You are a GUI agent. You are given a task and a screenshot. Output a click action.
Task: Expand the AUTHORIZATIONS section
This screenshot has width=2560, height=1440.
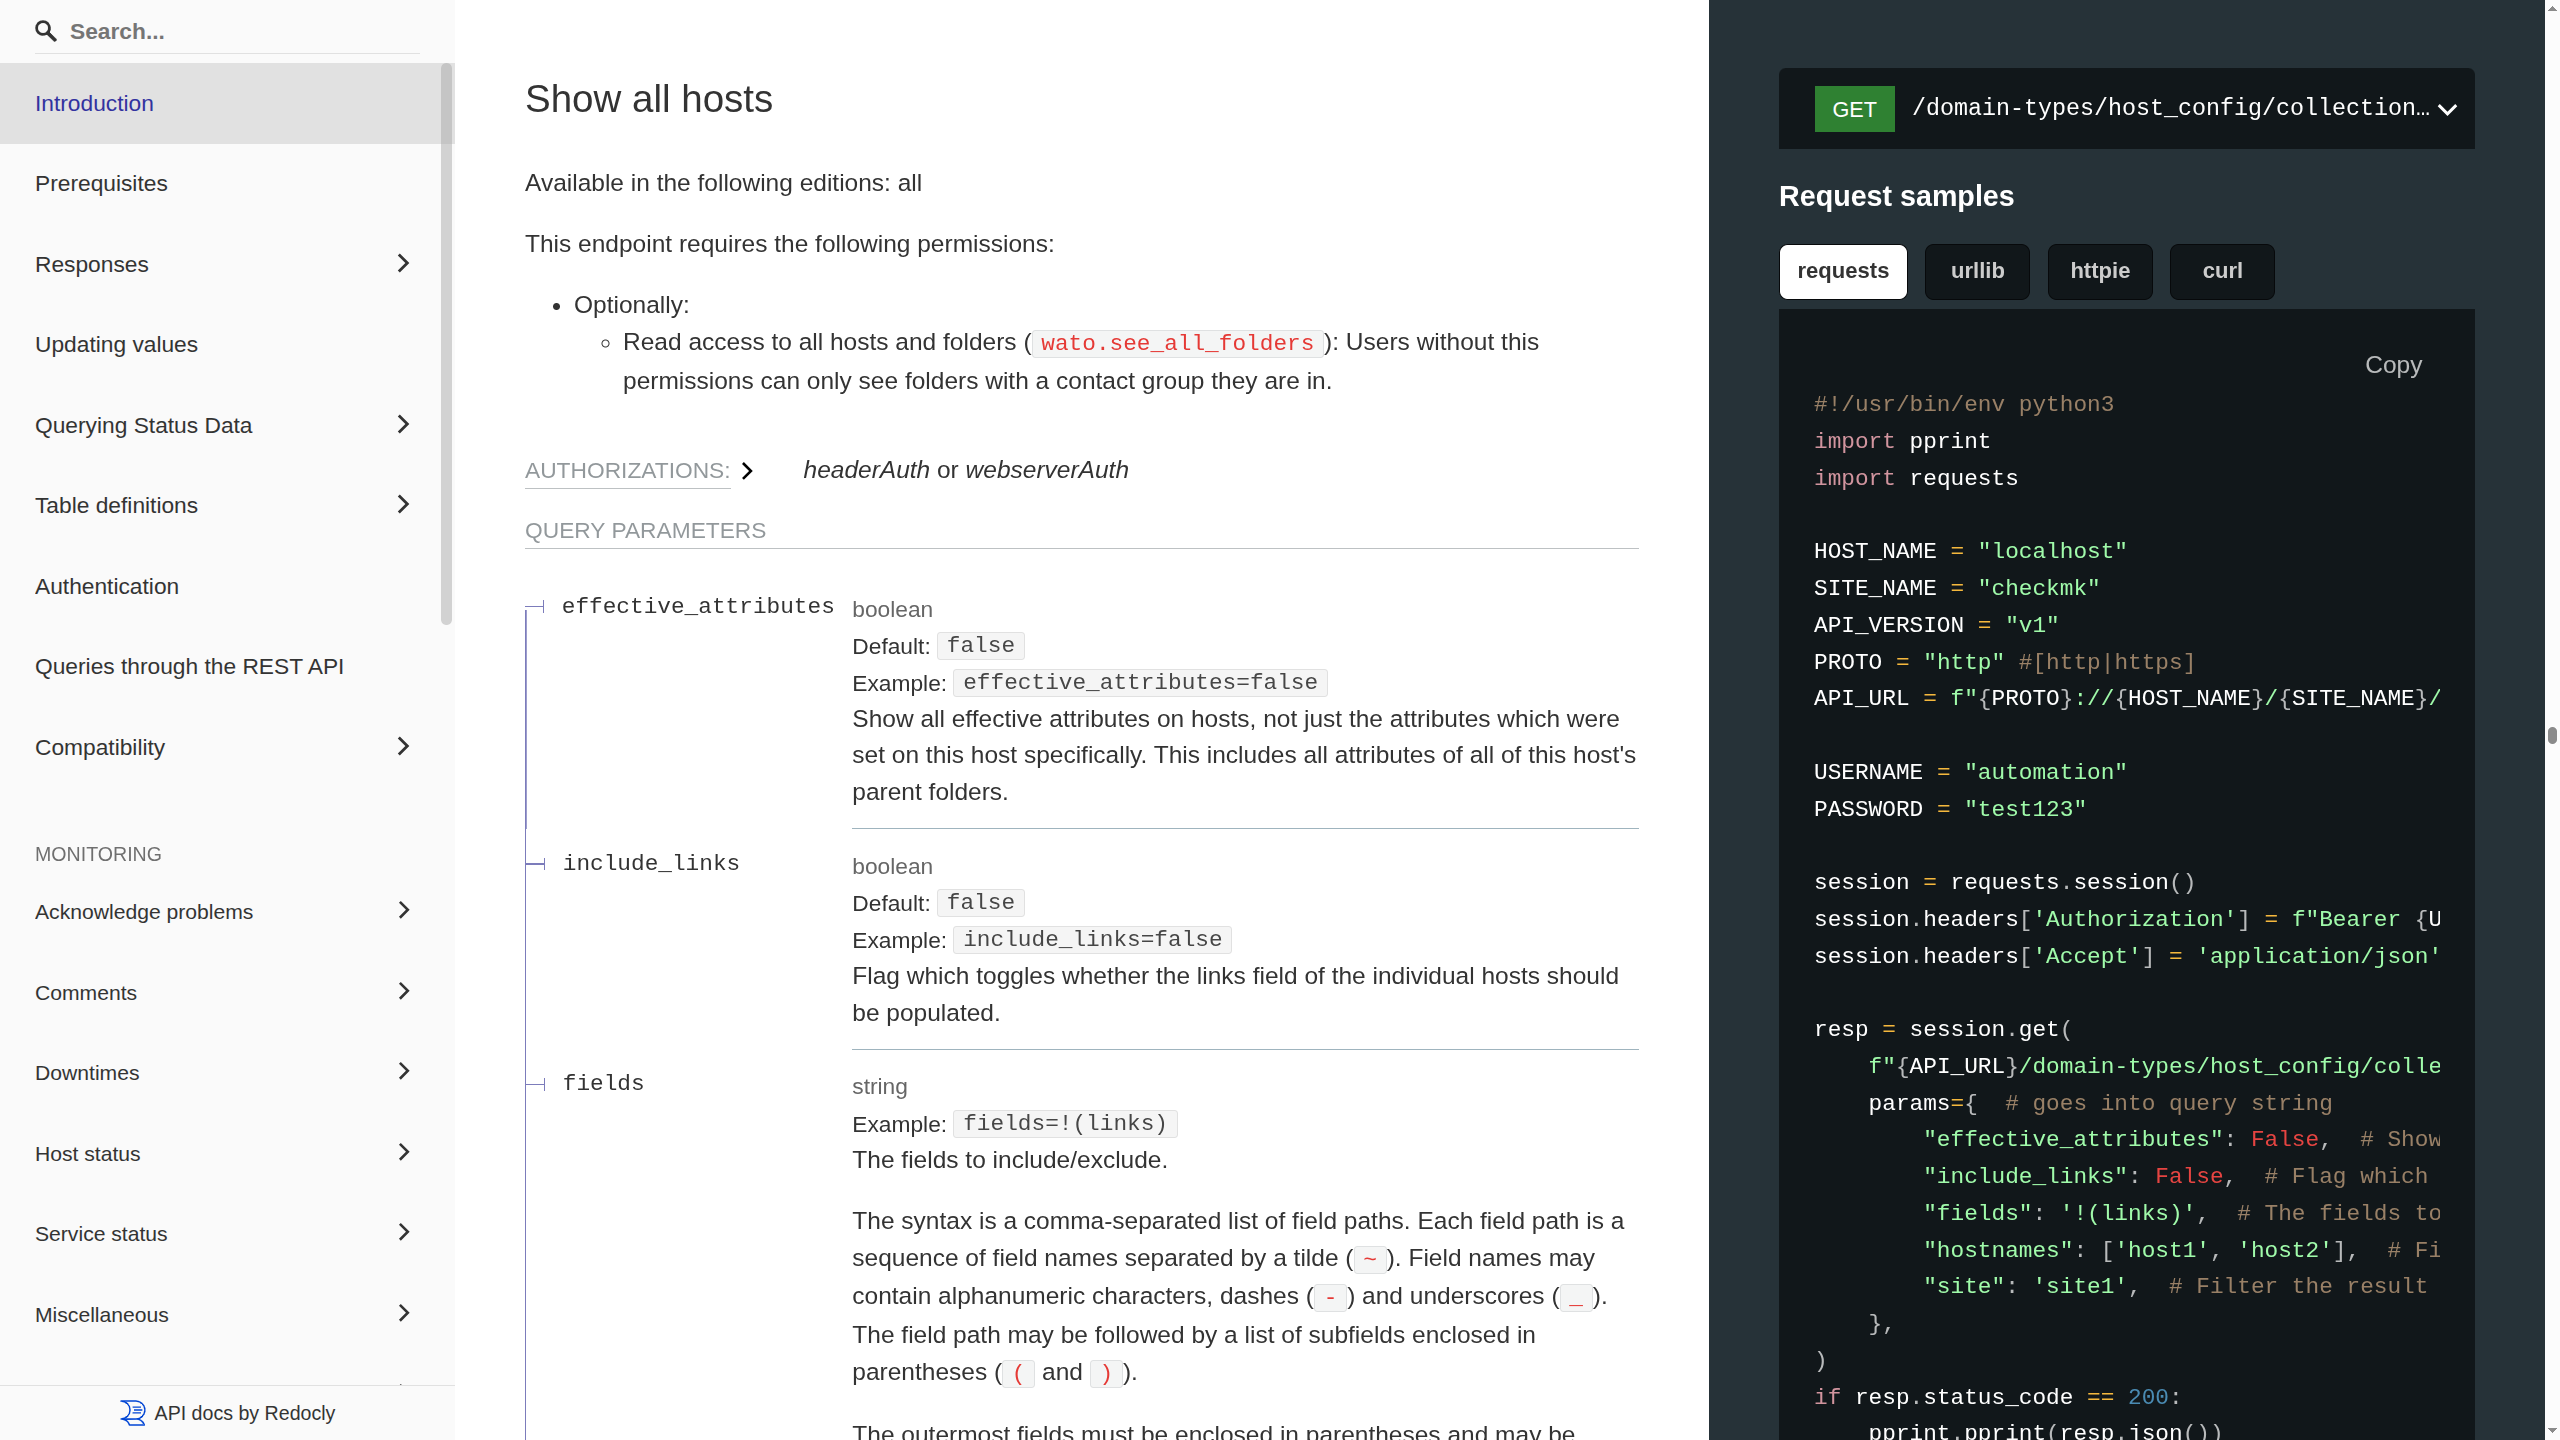point(747,470)
